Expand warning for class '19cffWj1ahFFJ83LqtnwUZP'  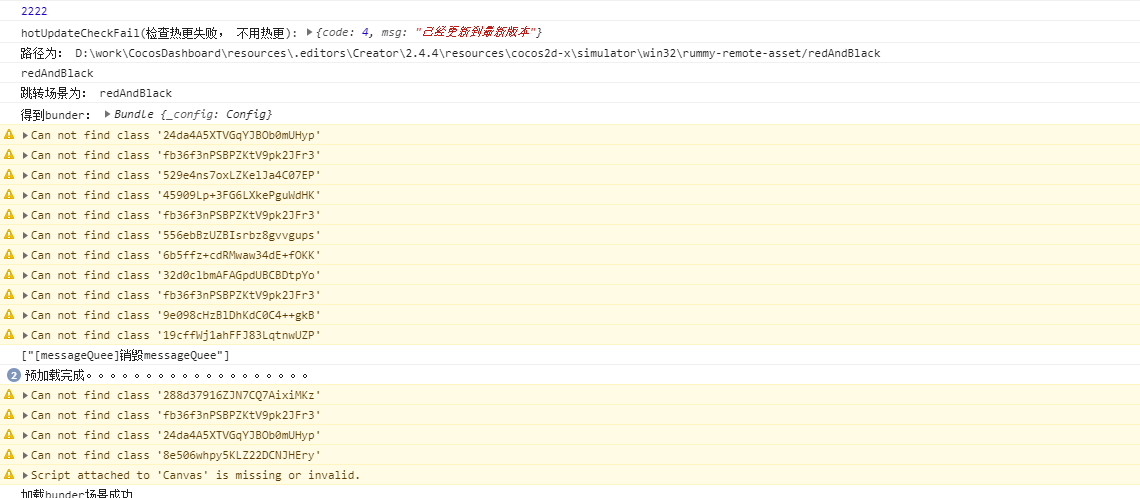[x=26, y=335]
